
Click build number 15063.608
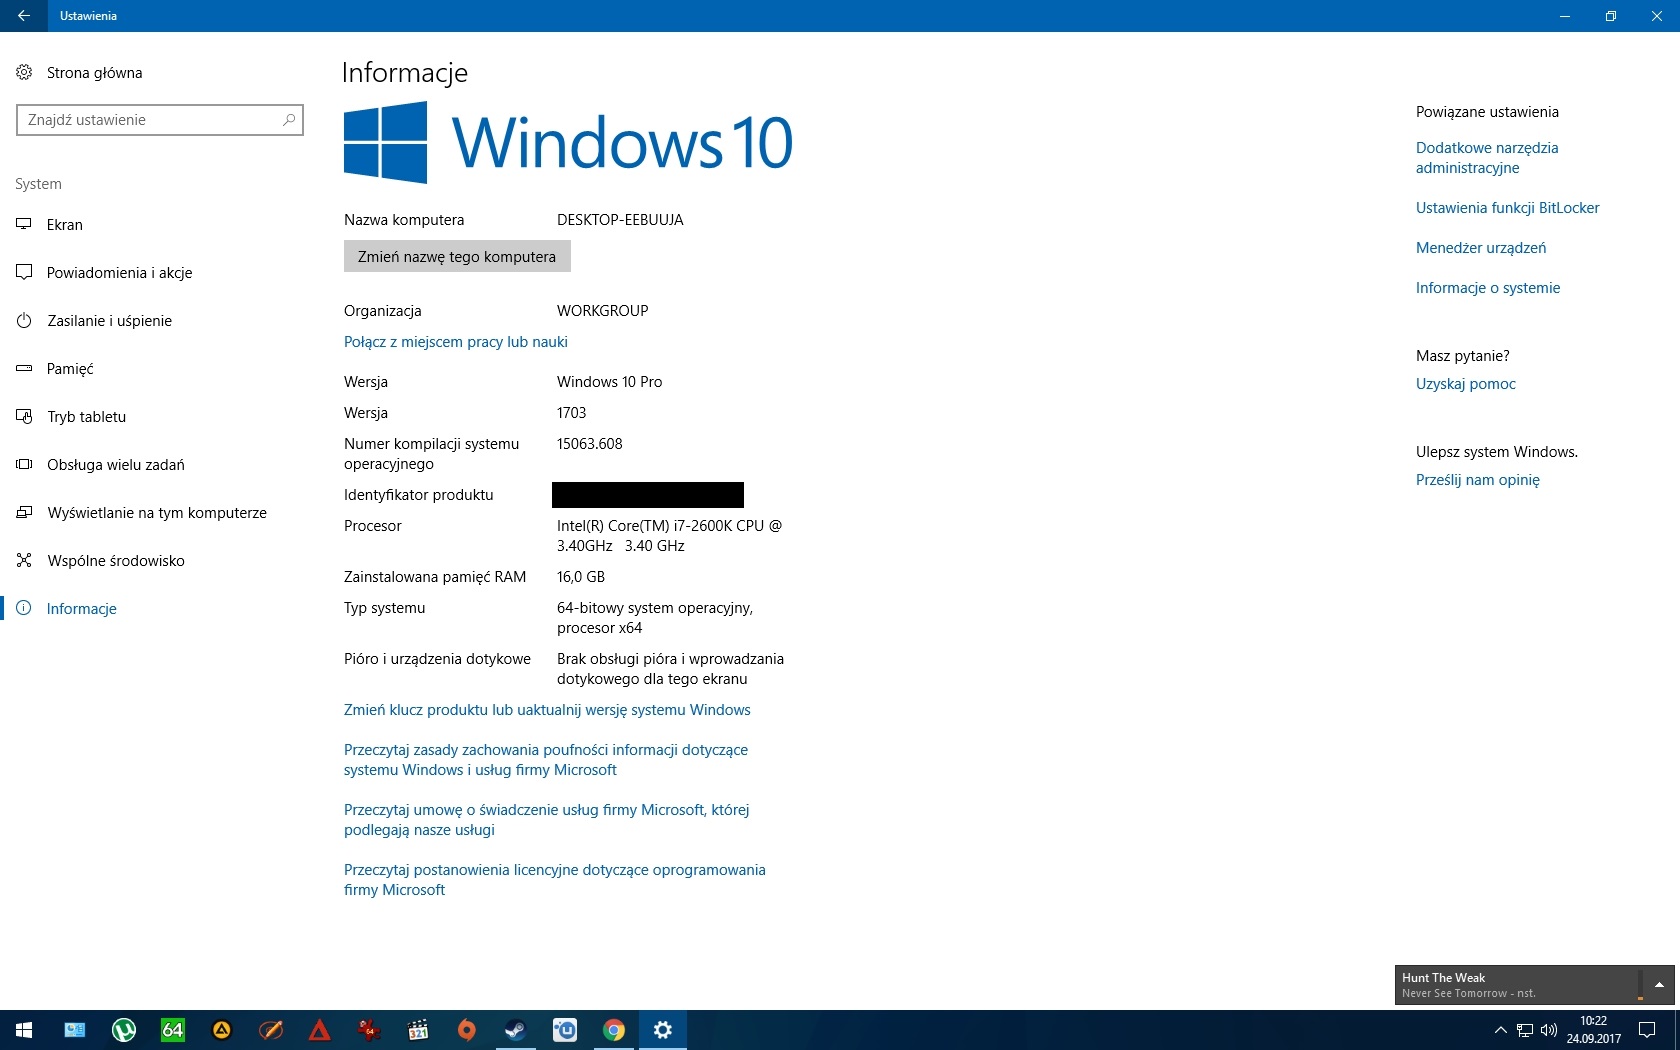[x=590, y=444]
